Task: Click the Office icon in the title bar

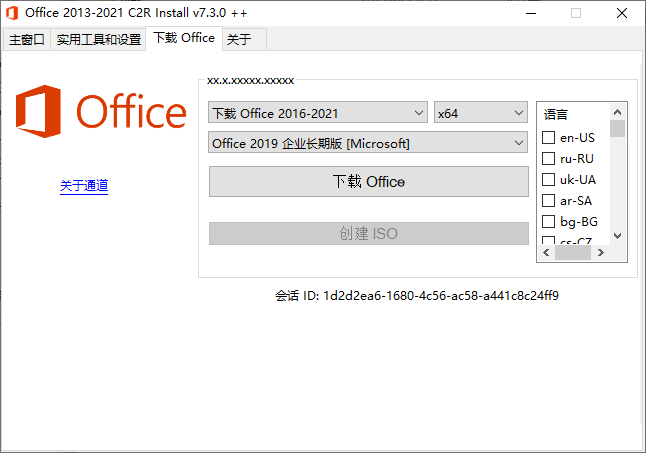Action: click(12, 13)
